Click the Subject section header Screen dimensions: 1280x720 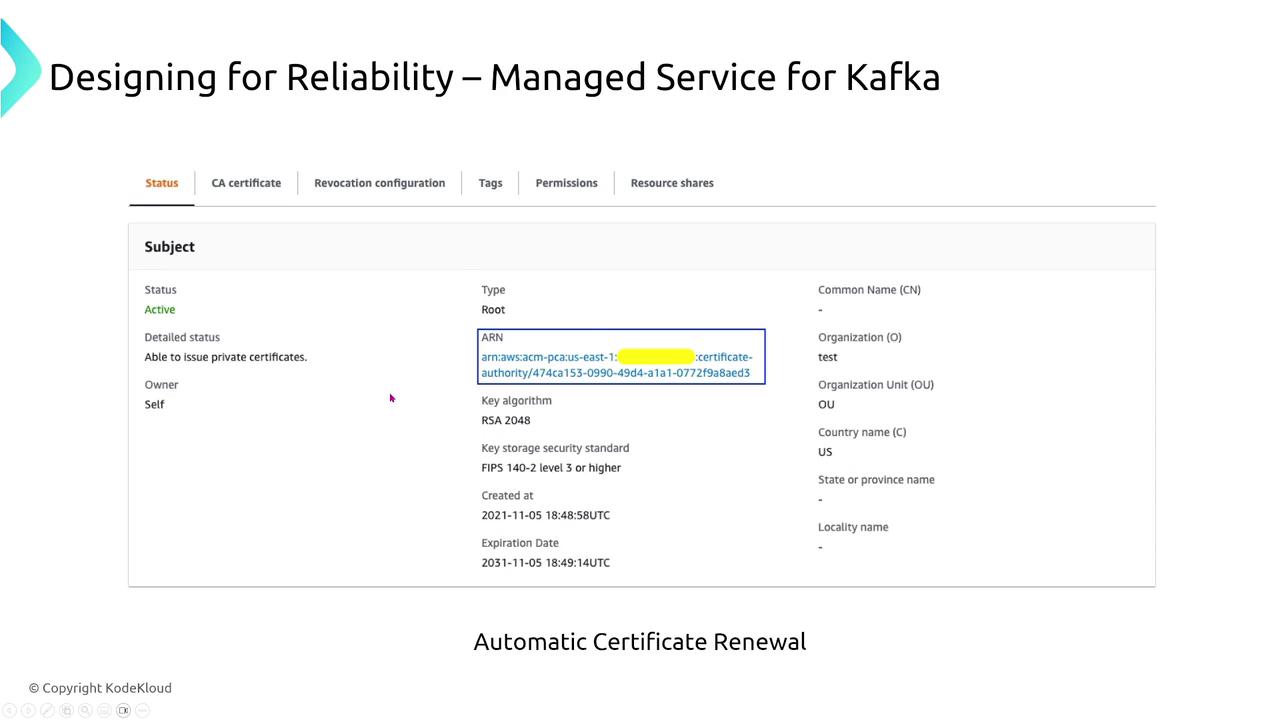(x=170, y=247)
